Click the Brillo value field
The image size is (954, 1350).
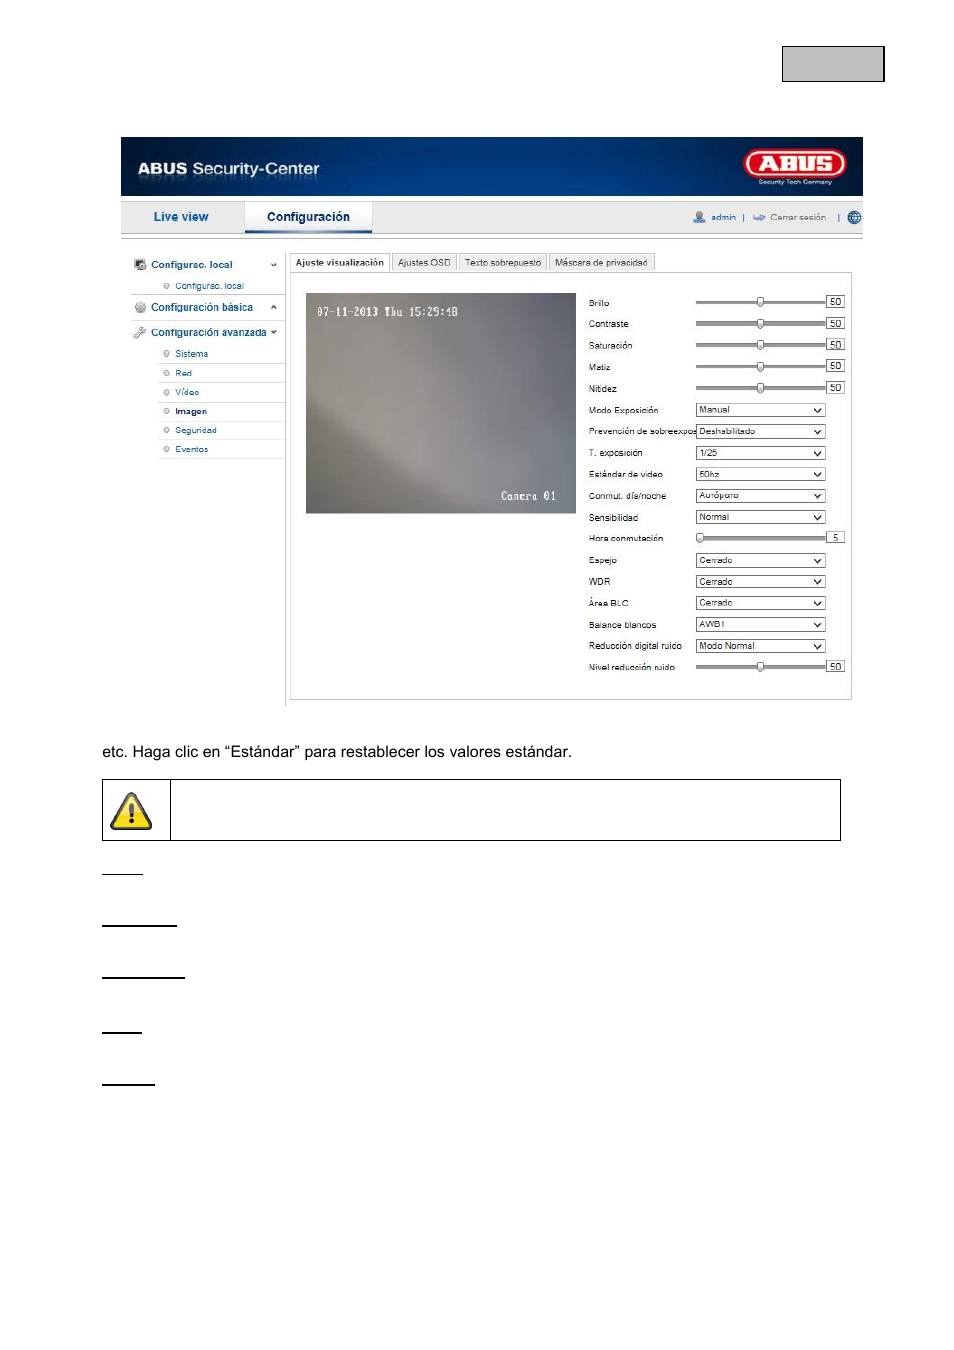[x=835, y=302]
